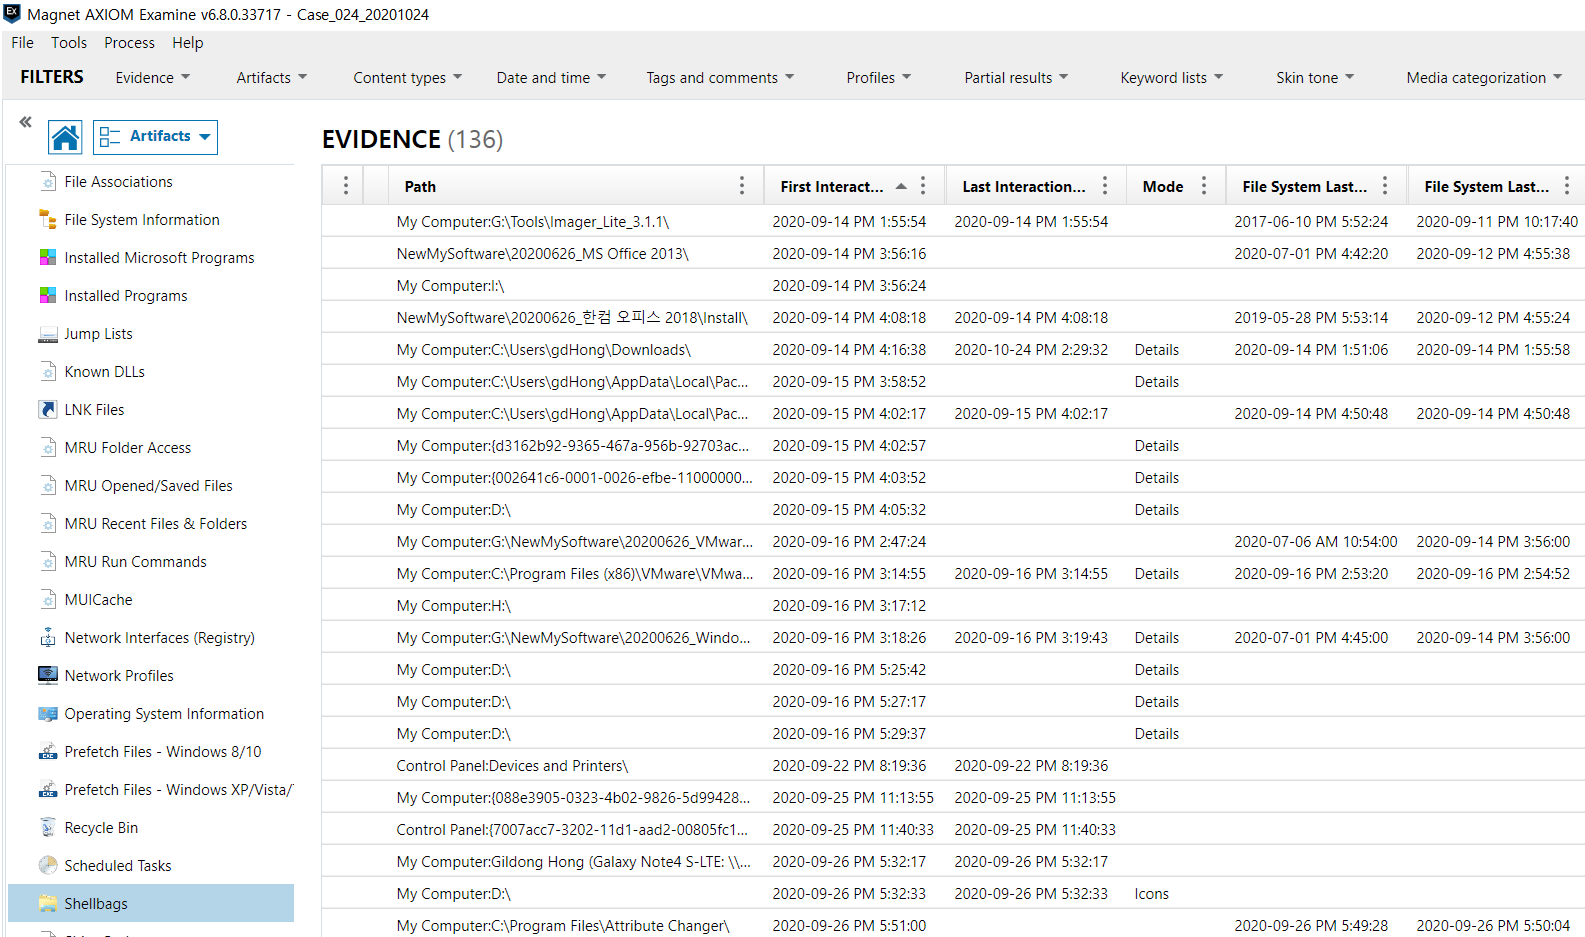Sort by Last Interaction column header
1585x937 pixels.
coord(1024,186)
